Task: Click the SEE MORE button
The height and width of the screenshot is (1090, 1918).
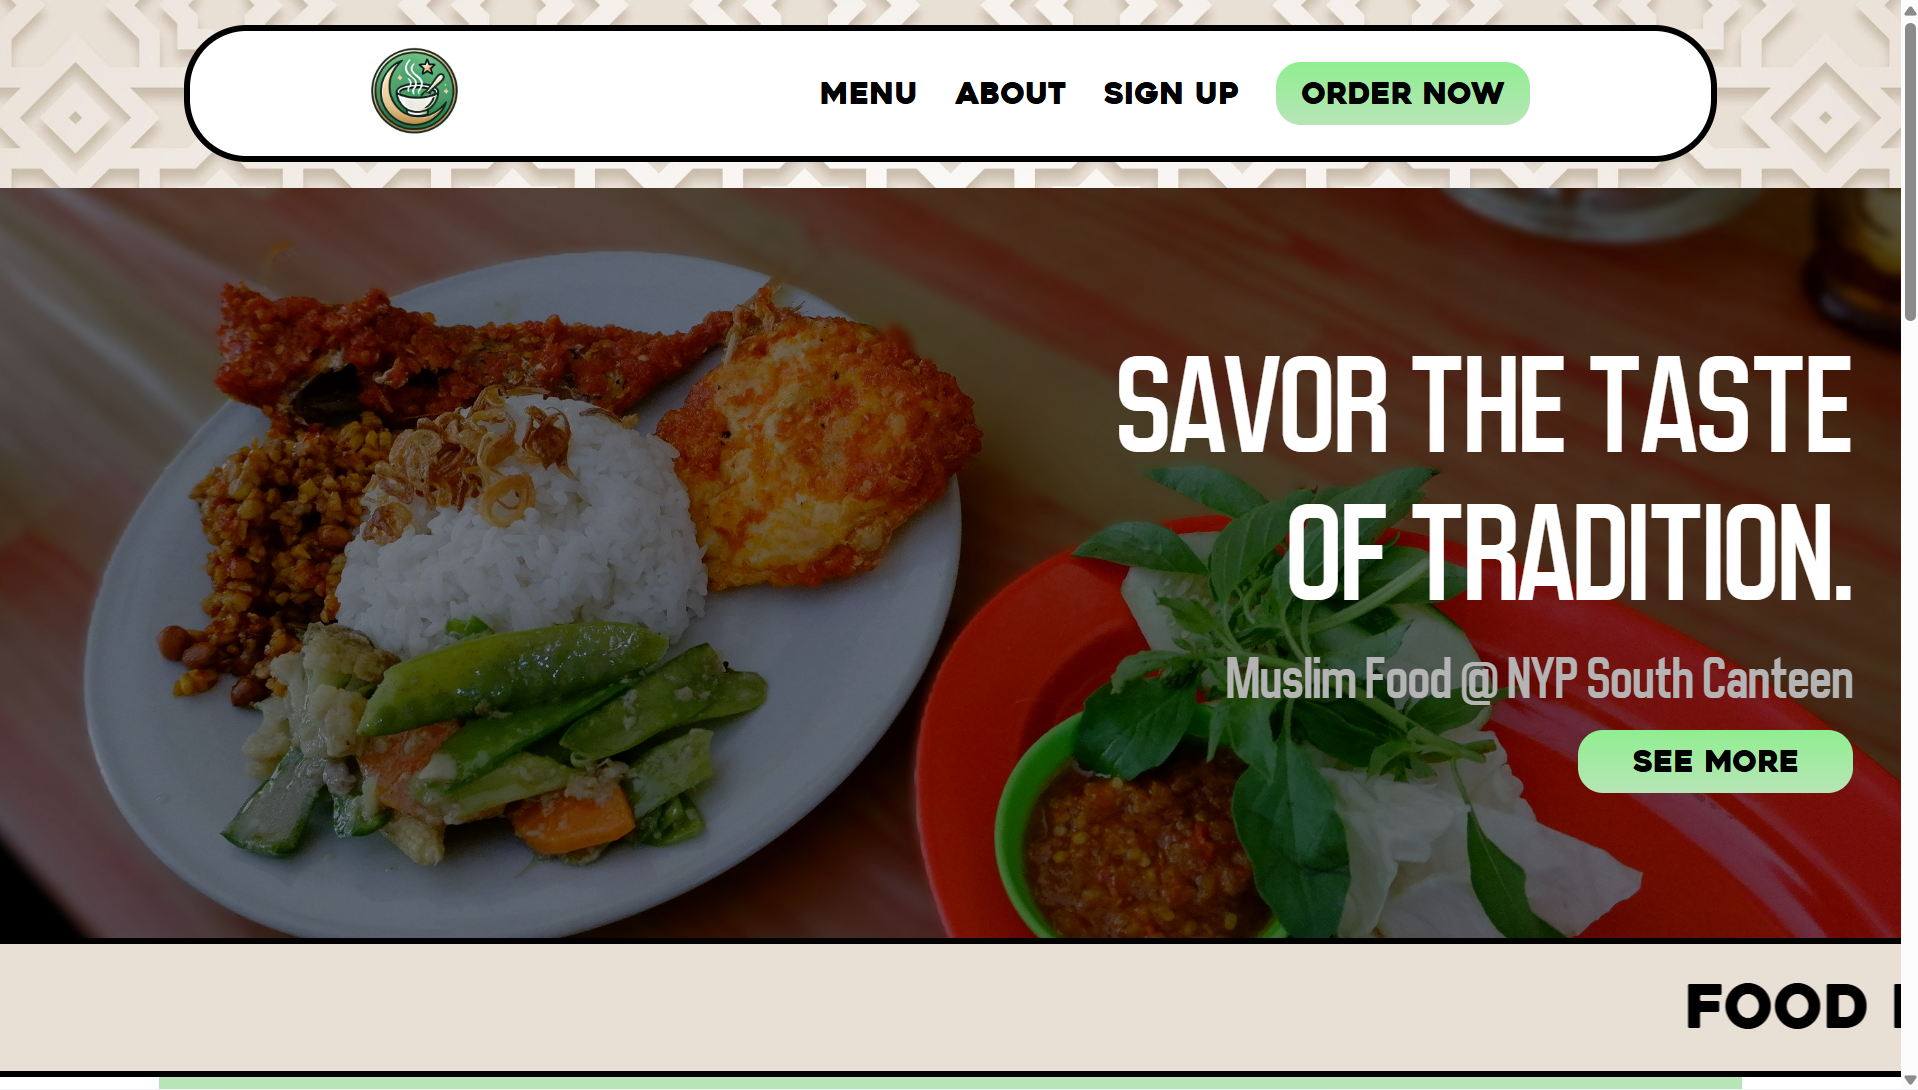Action: point(1715,761)
